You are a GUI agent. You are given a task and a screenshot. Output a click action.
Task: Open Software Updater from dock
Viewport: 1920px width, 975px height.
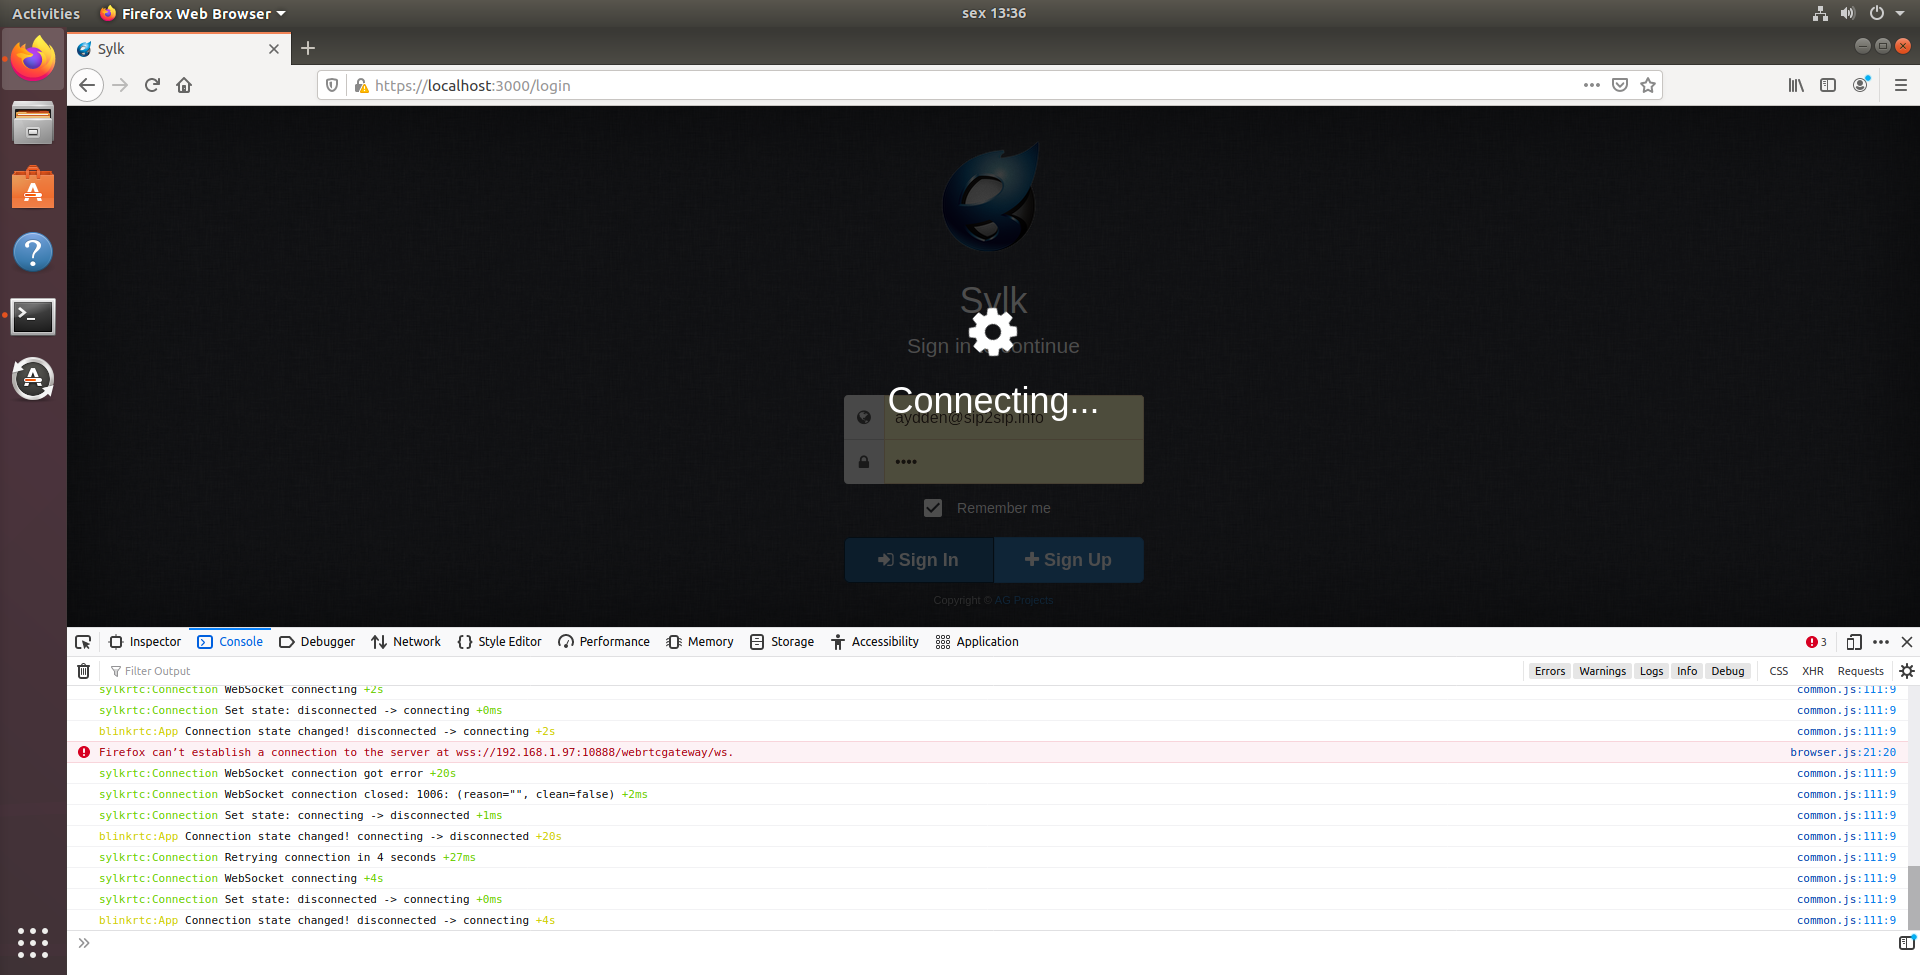tap(33, 379)
